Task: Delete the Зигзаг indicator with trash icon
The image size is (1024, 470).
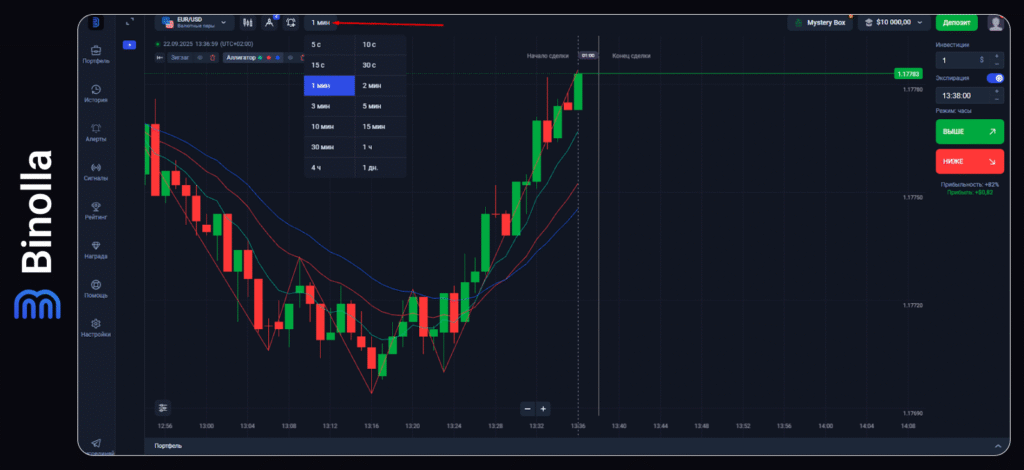Action: (x=212, y=58)
